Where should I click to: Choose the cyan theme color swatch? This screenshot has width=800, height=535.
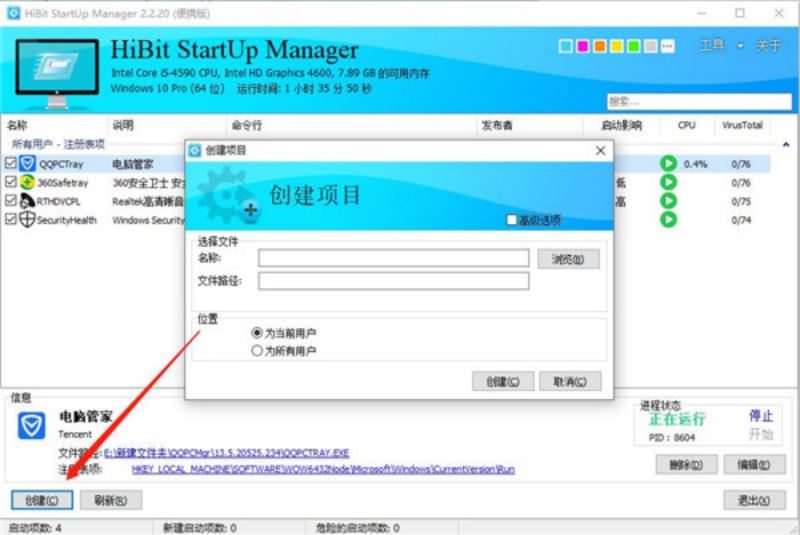[x=565, y=46]
